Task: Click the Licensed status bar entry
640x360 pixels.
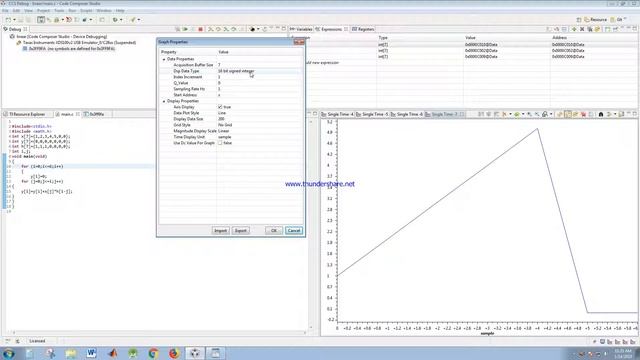Action: pyautogui.click(x=37, y=341)
